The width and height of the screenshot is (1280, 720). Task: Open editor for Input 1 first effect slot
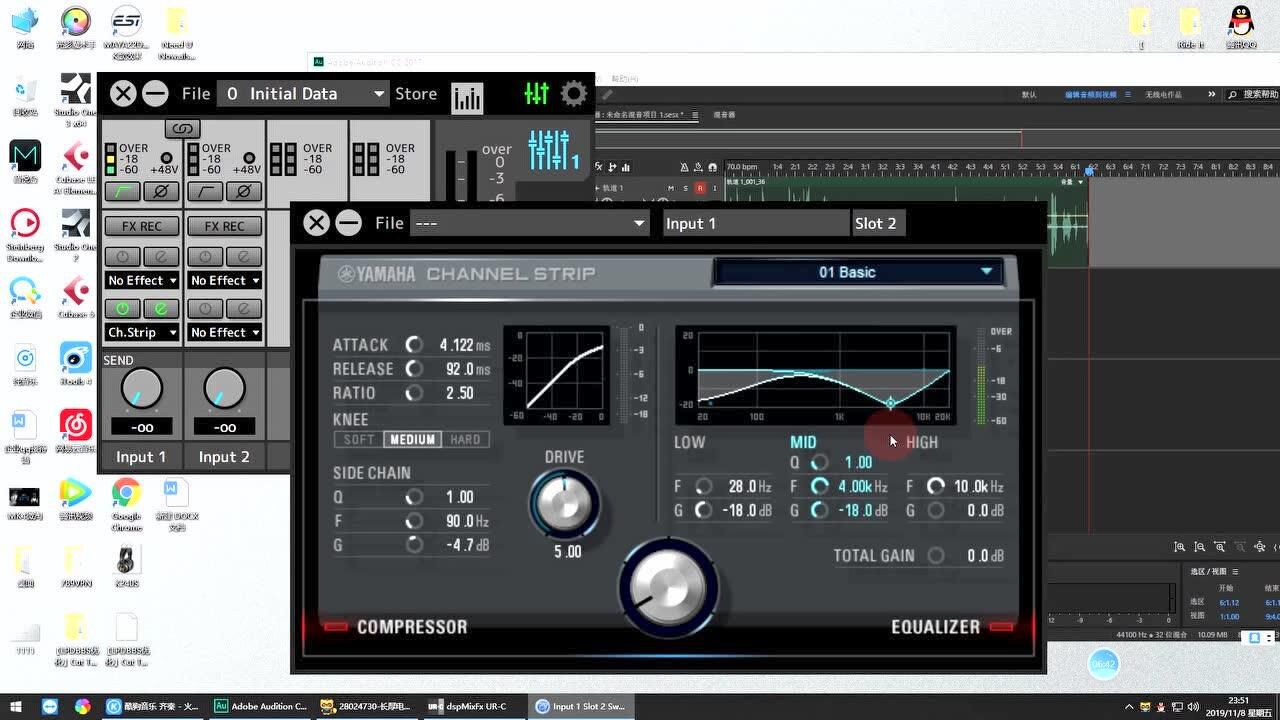coord(161,257)
